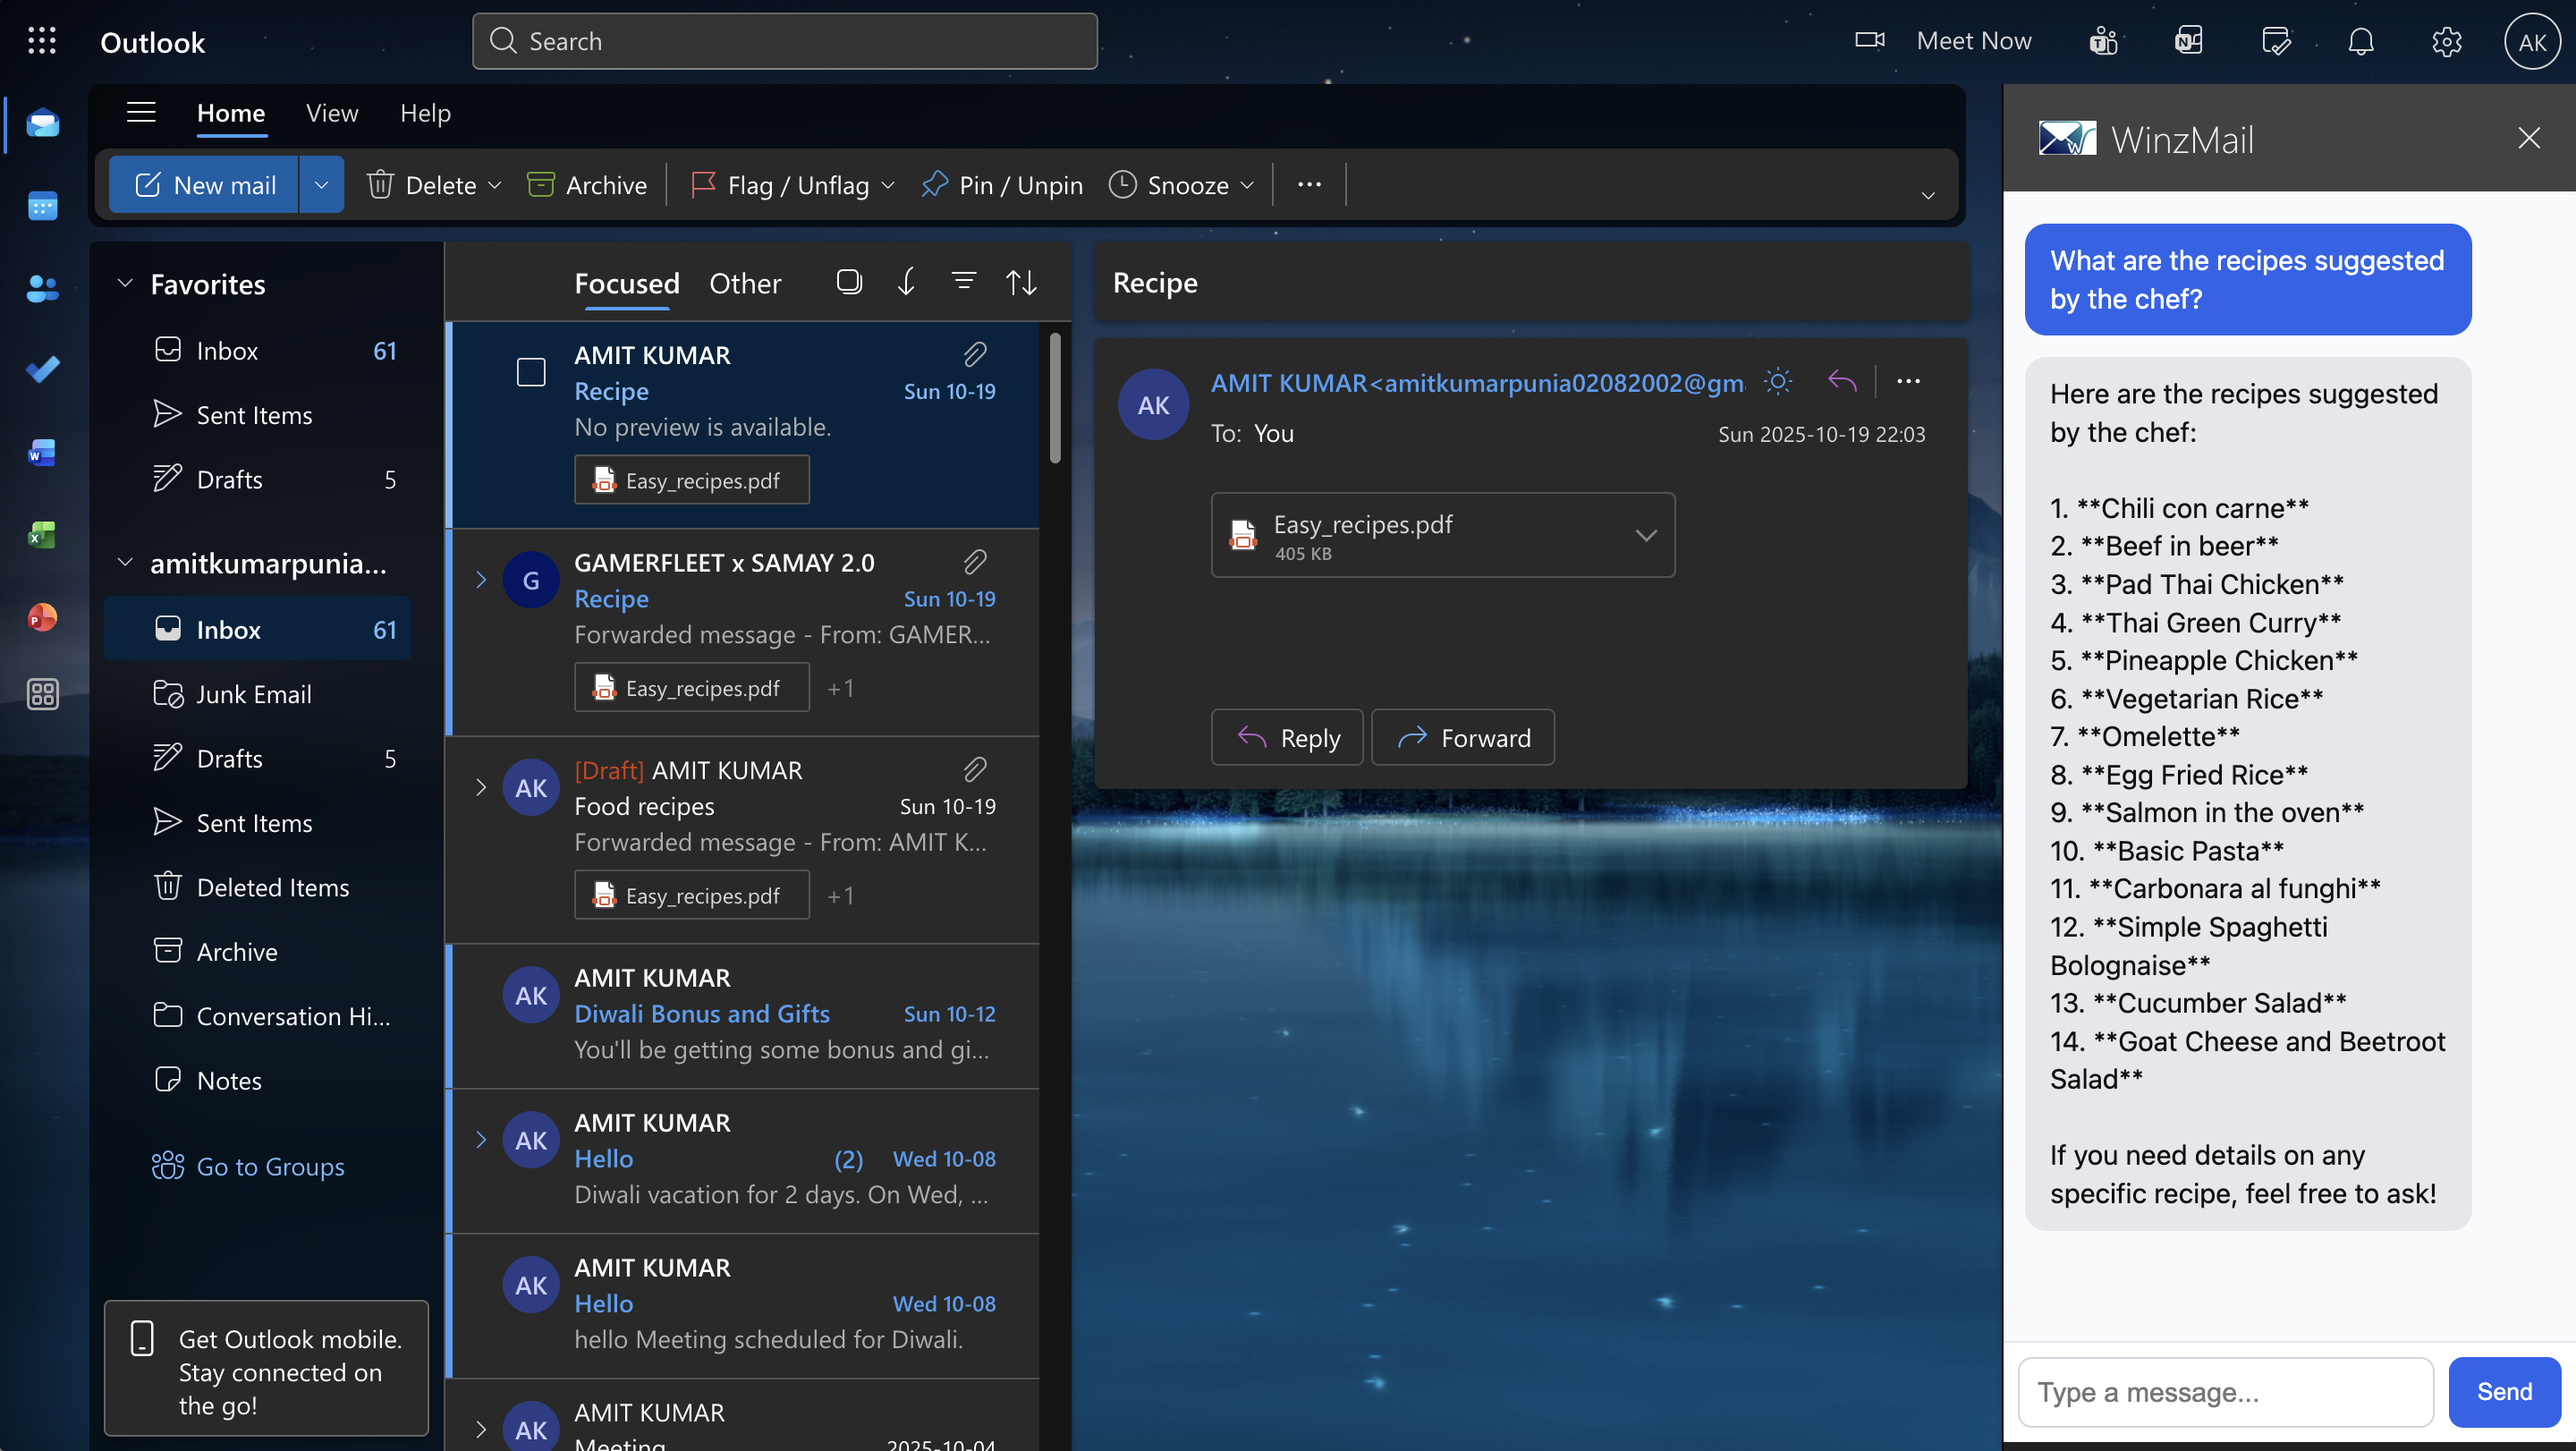This screenshot has height=1451, width=2576.
Task: Open the notifications bell
Action: coord(2360,41)
